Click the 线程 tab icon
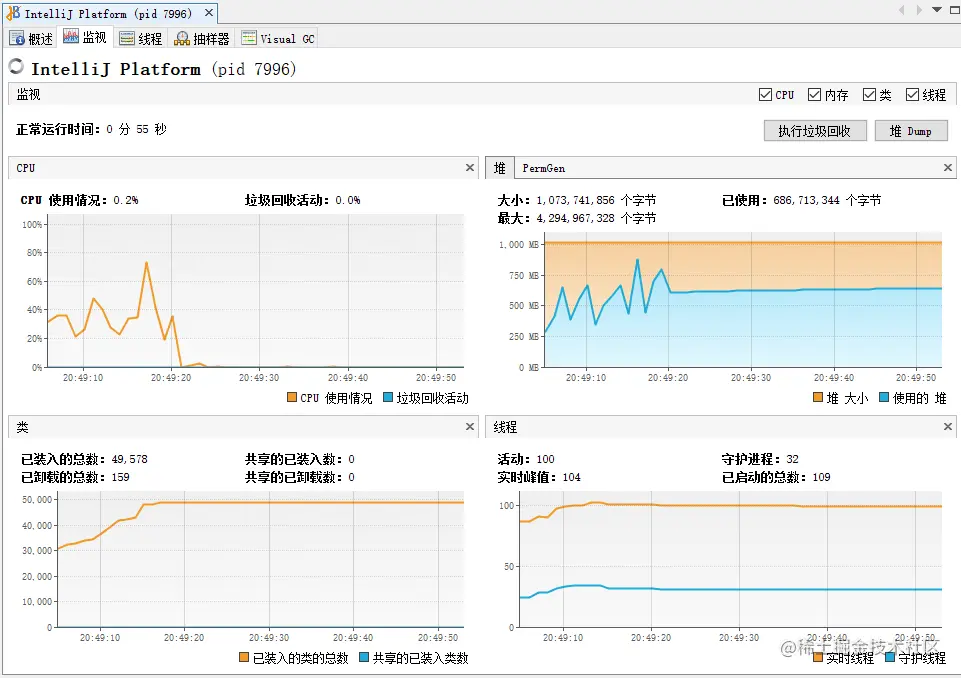961x678 pixels. [x=127, y=39]
